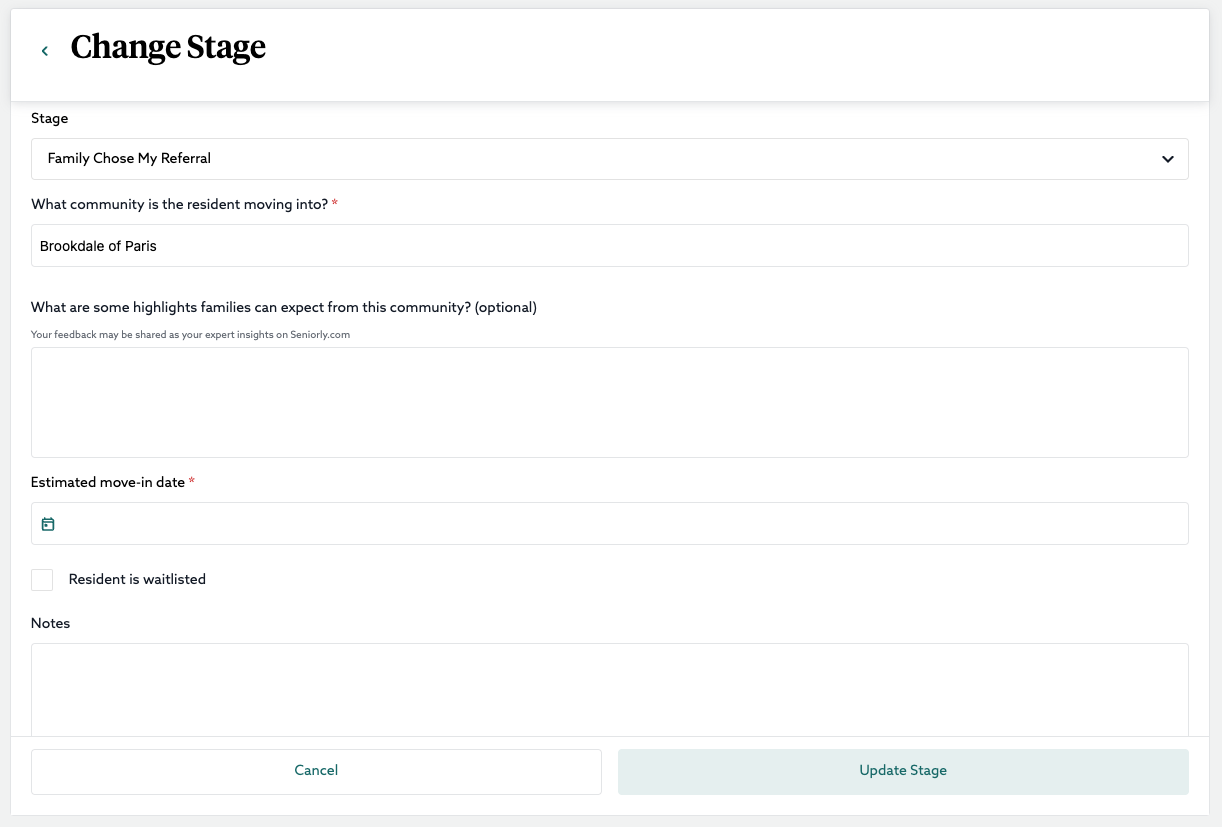The height and width of the screenshot is (827, 1222).
Task: Click the dropdown chevron on the Stage field
Action: point(1166,158)
